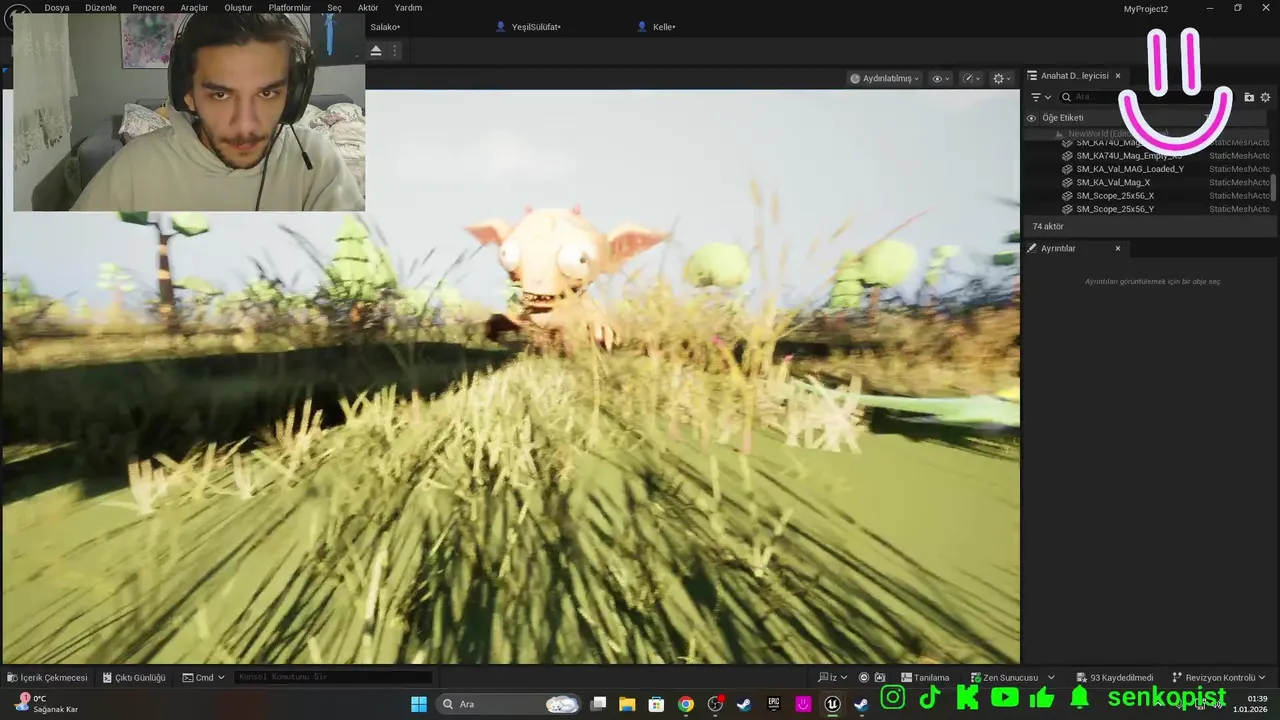Open the Tanılama diagnostics panel
This screenshot has height=720, width=1280.
925,677
